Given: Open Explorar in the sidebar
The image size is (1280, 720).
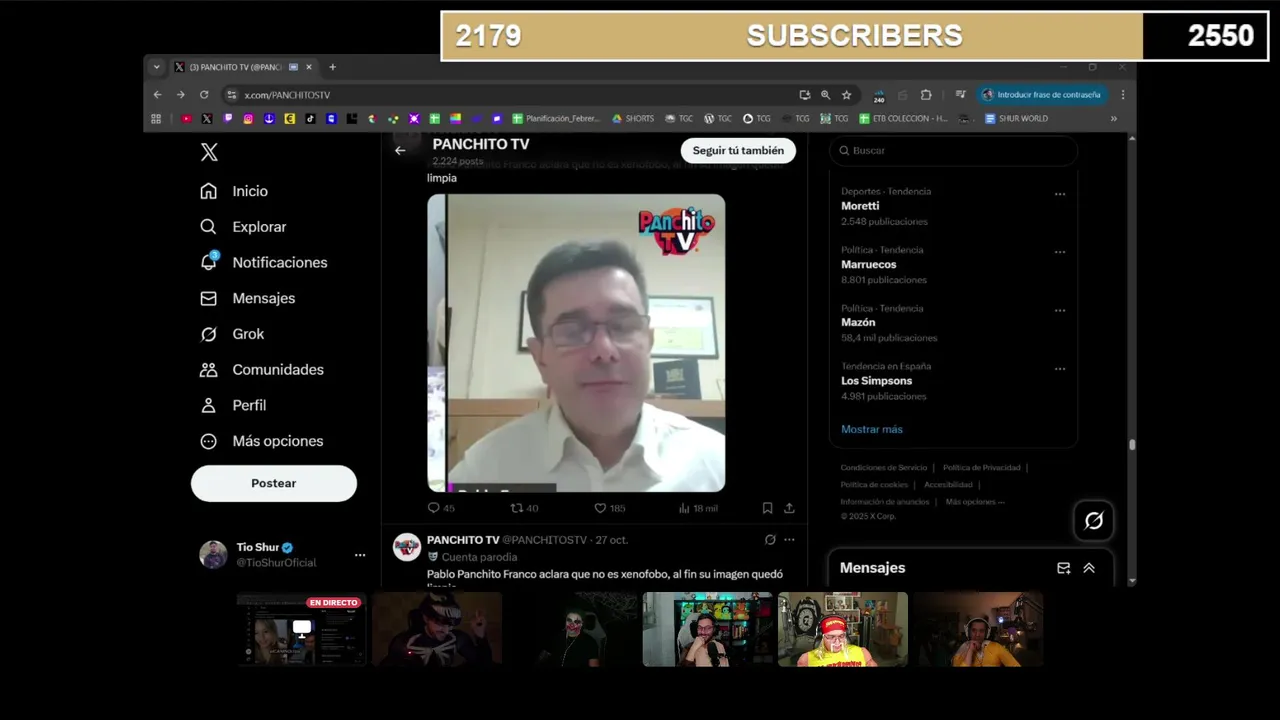Looking at the screenshot, I should 243,227.
